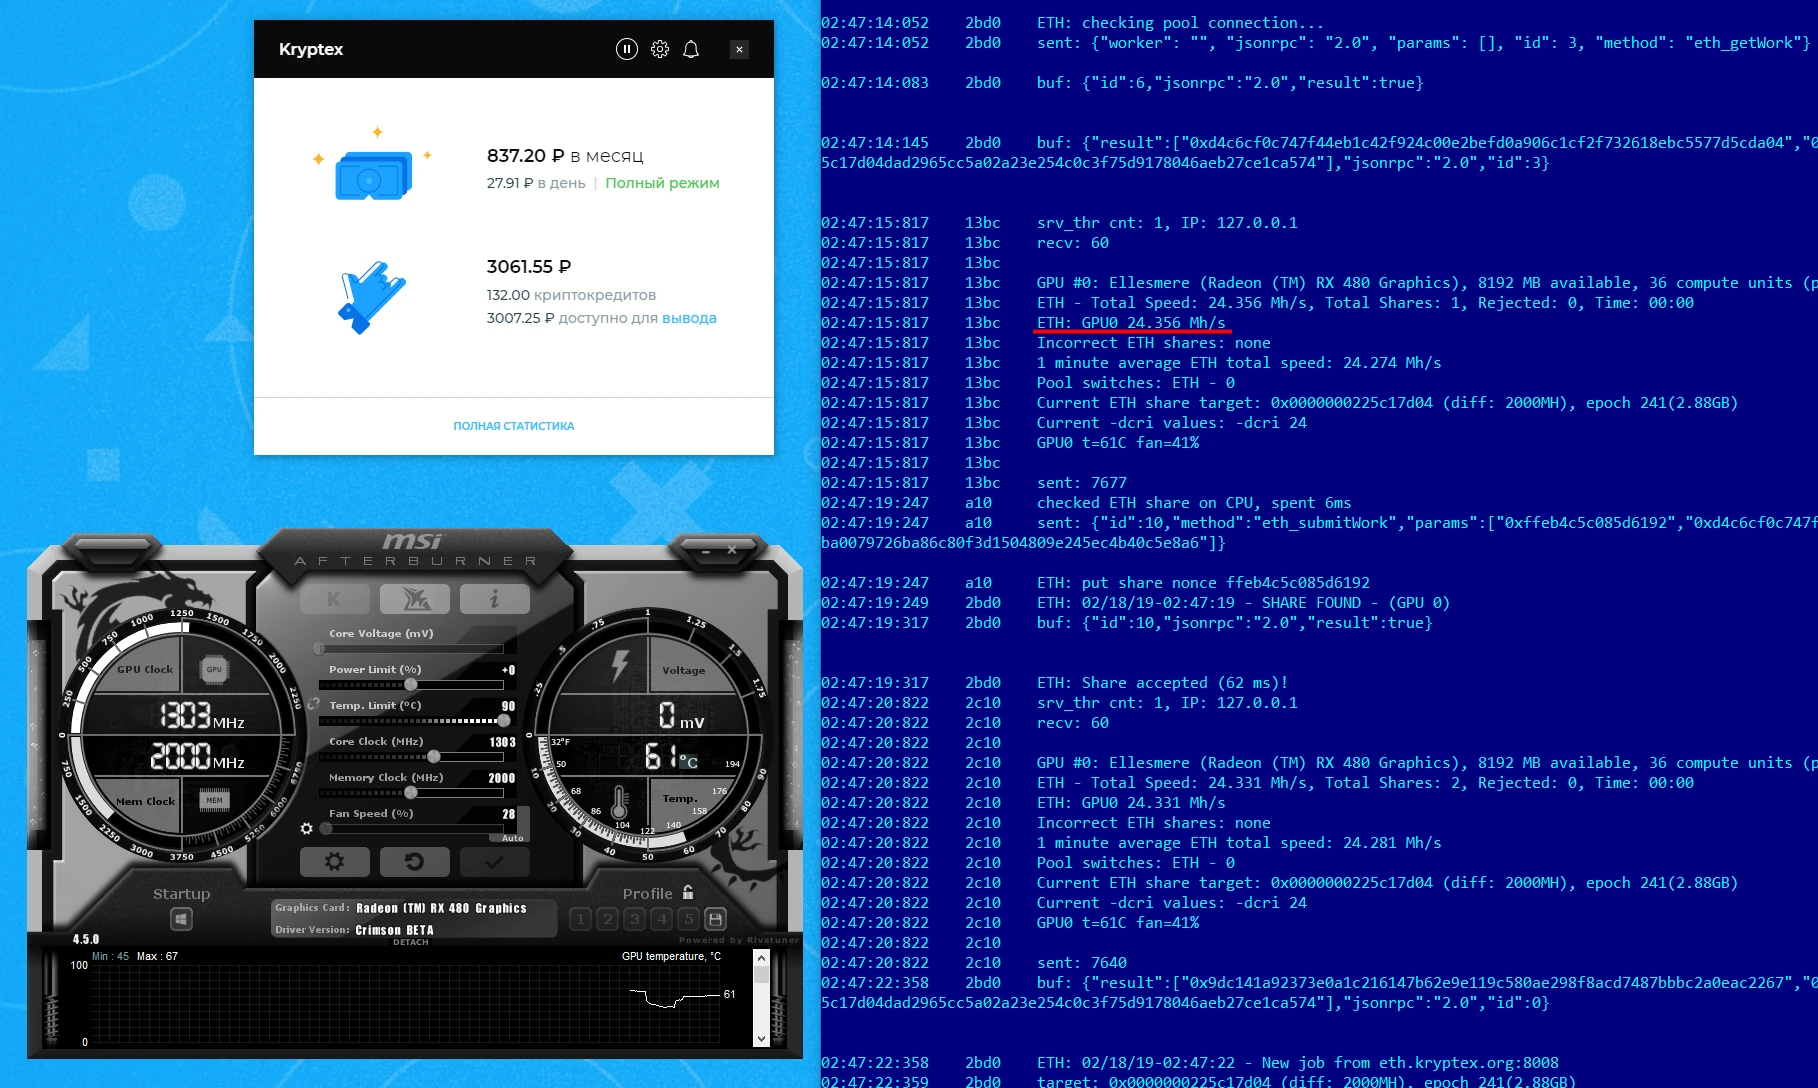The image size is (1818, 1088).
Task: Open the ПОЛНАЯ СТАТИСТИКА link
Action: click(513, 426)
